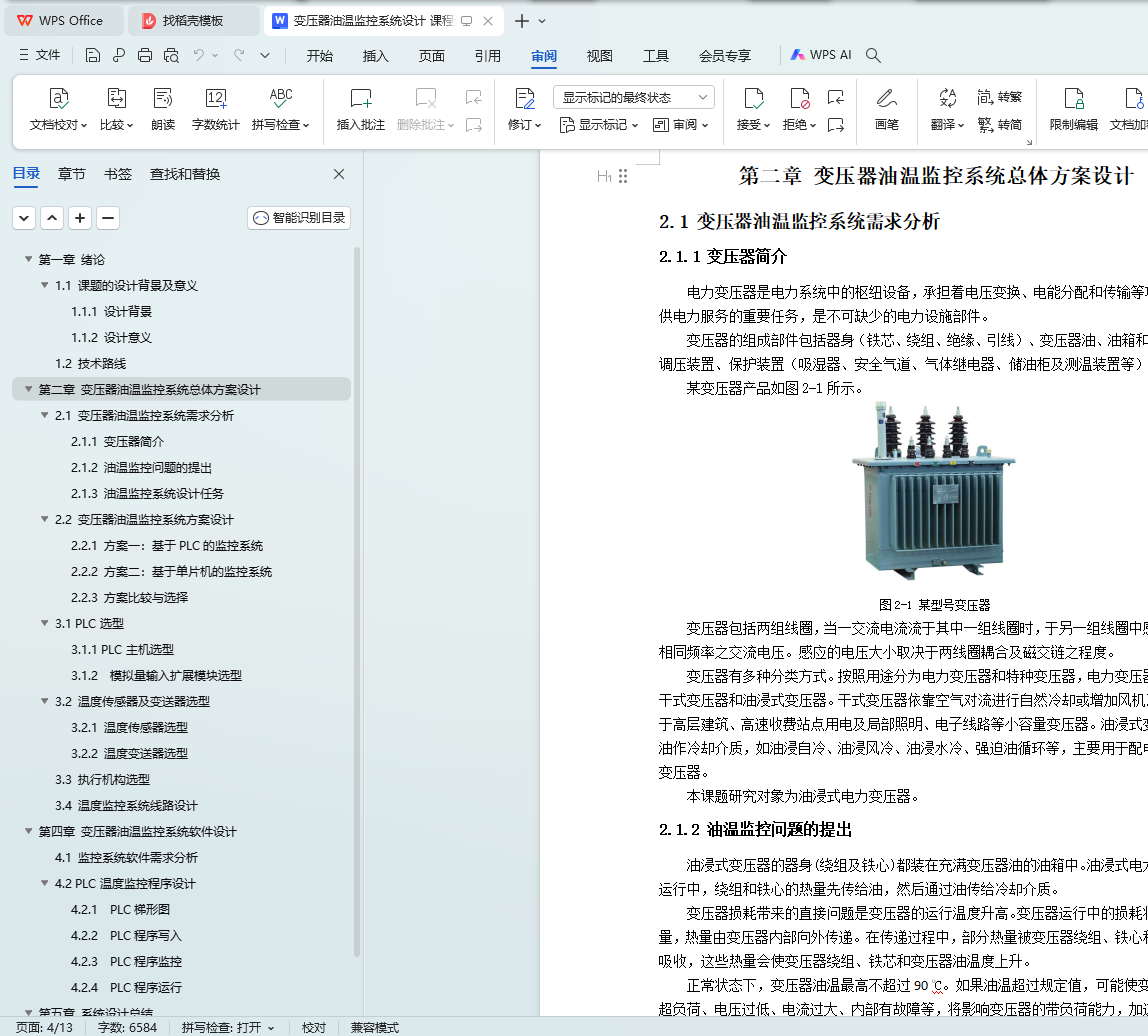Jump to 2.1.2 油温监控问题的提出 in outline
The image size is (1148, 1036).
click(x=141, y=467)
